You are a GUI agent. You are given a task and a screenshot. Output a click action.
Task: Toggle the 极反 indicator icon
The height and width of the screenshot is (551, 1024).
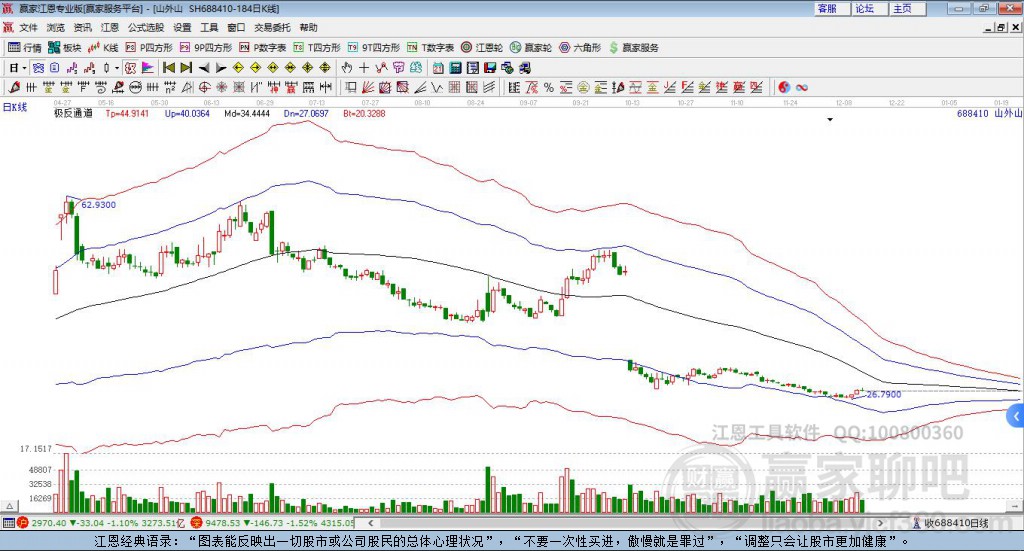pos(131,68)
